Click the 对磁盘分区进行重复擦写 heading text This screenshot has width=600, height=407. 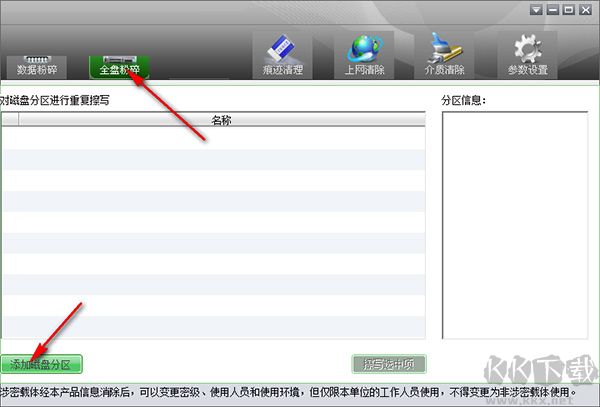pos(55,100)
